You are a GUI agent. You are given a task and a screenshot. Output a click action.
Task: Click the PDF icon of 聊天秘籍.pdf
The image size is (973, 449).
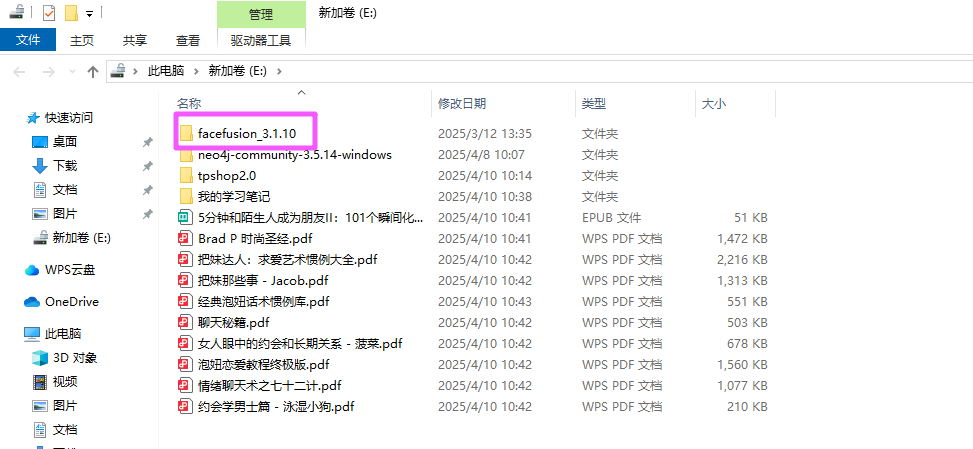pyautogui.click(x=184, y=322)
